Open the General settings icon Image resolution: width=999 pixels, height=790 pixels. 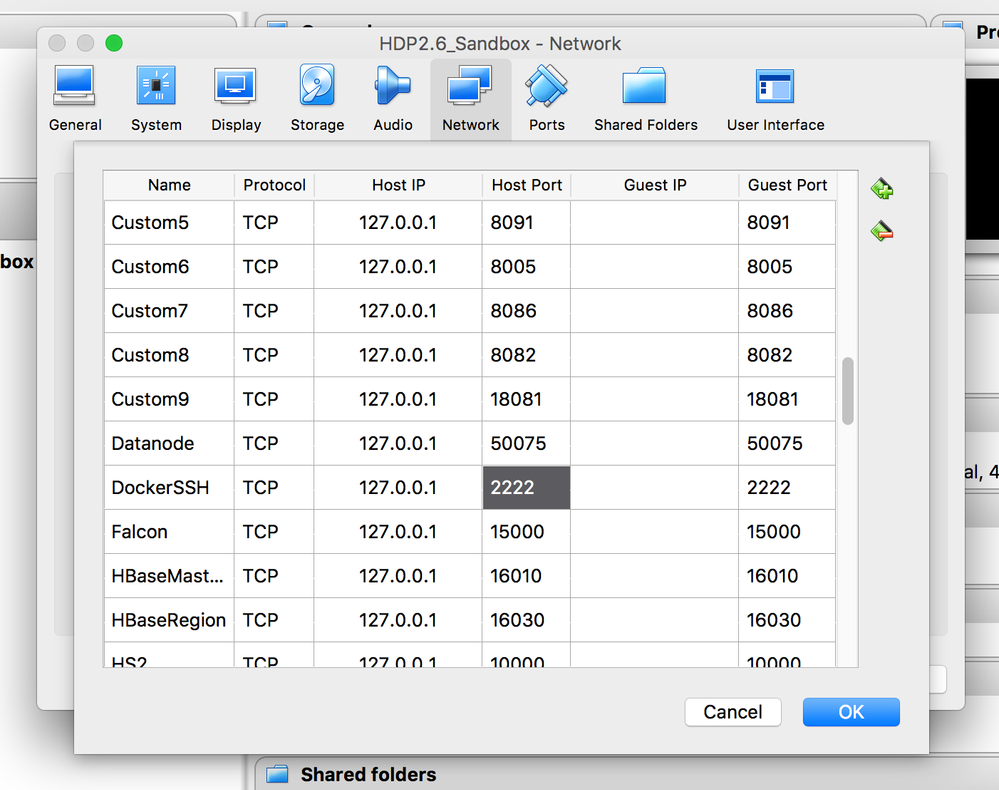point(75,99)
